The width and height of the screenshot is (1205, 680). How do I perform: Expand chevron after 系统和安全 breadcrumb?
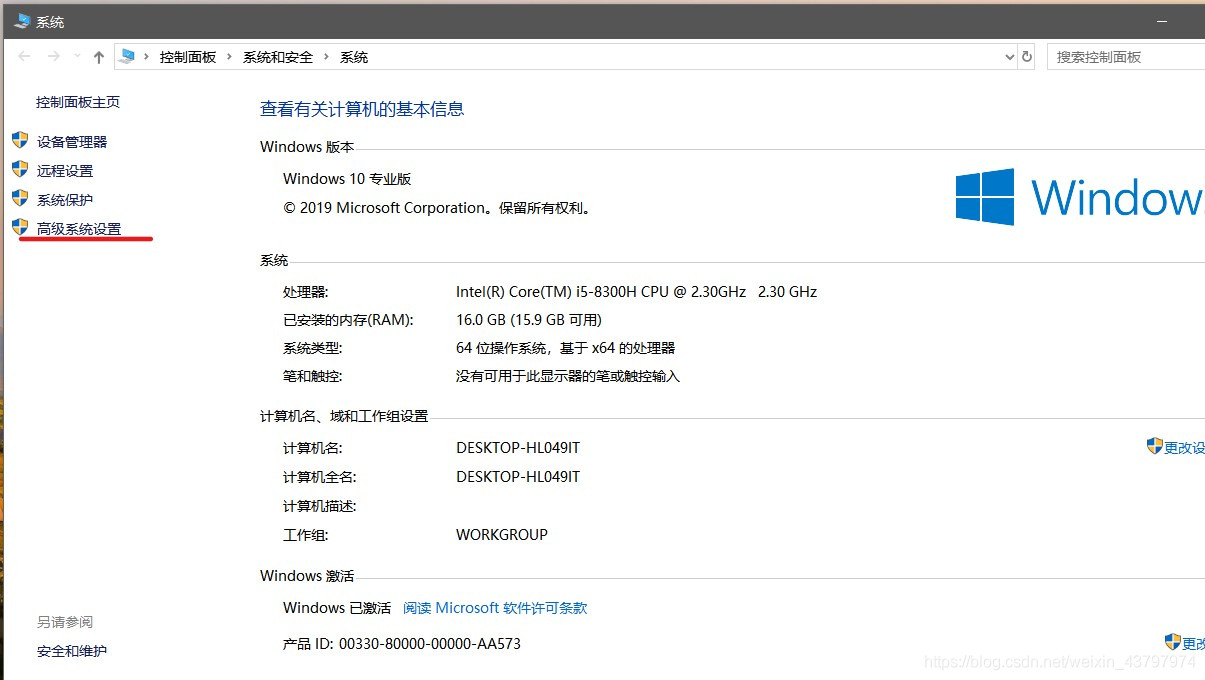(326, 57)
